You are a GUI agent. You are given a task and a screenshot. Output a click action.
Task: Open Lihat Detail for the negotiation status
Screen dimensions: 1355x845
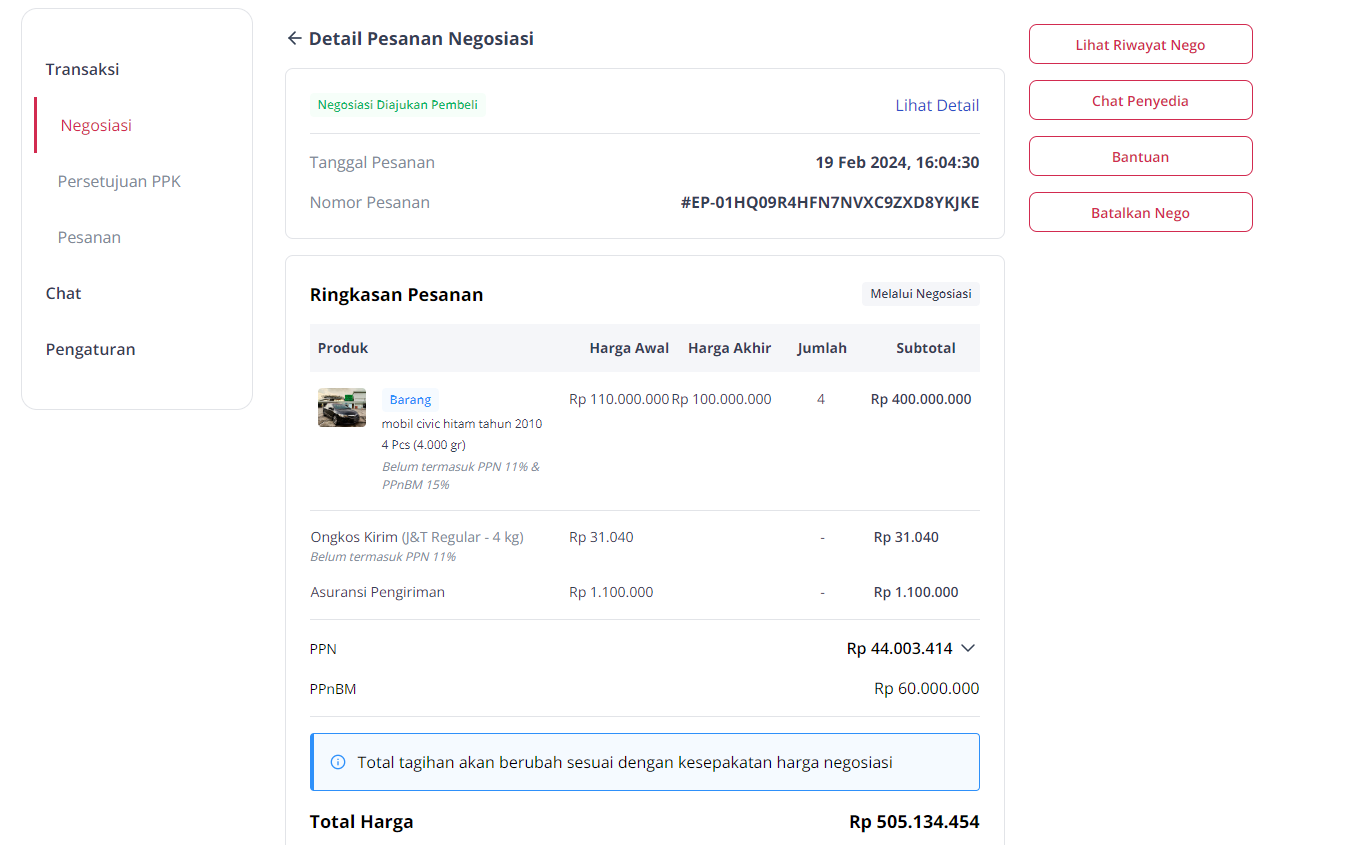(x=937, y=105)
